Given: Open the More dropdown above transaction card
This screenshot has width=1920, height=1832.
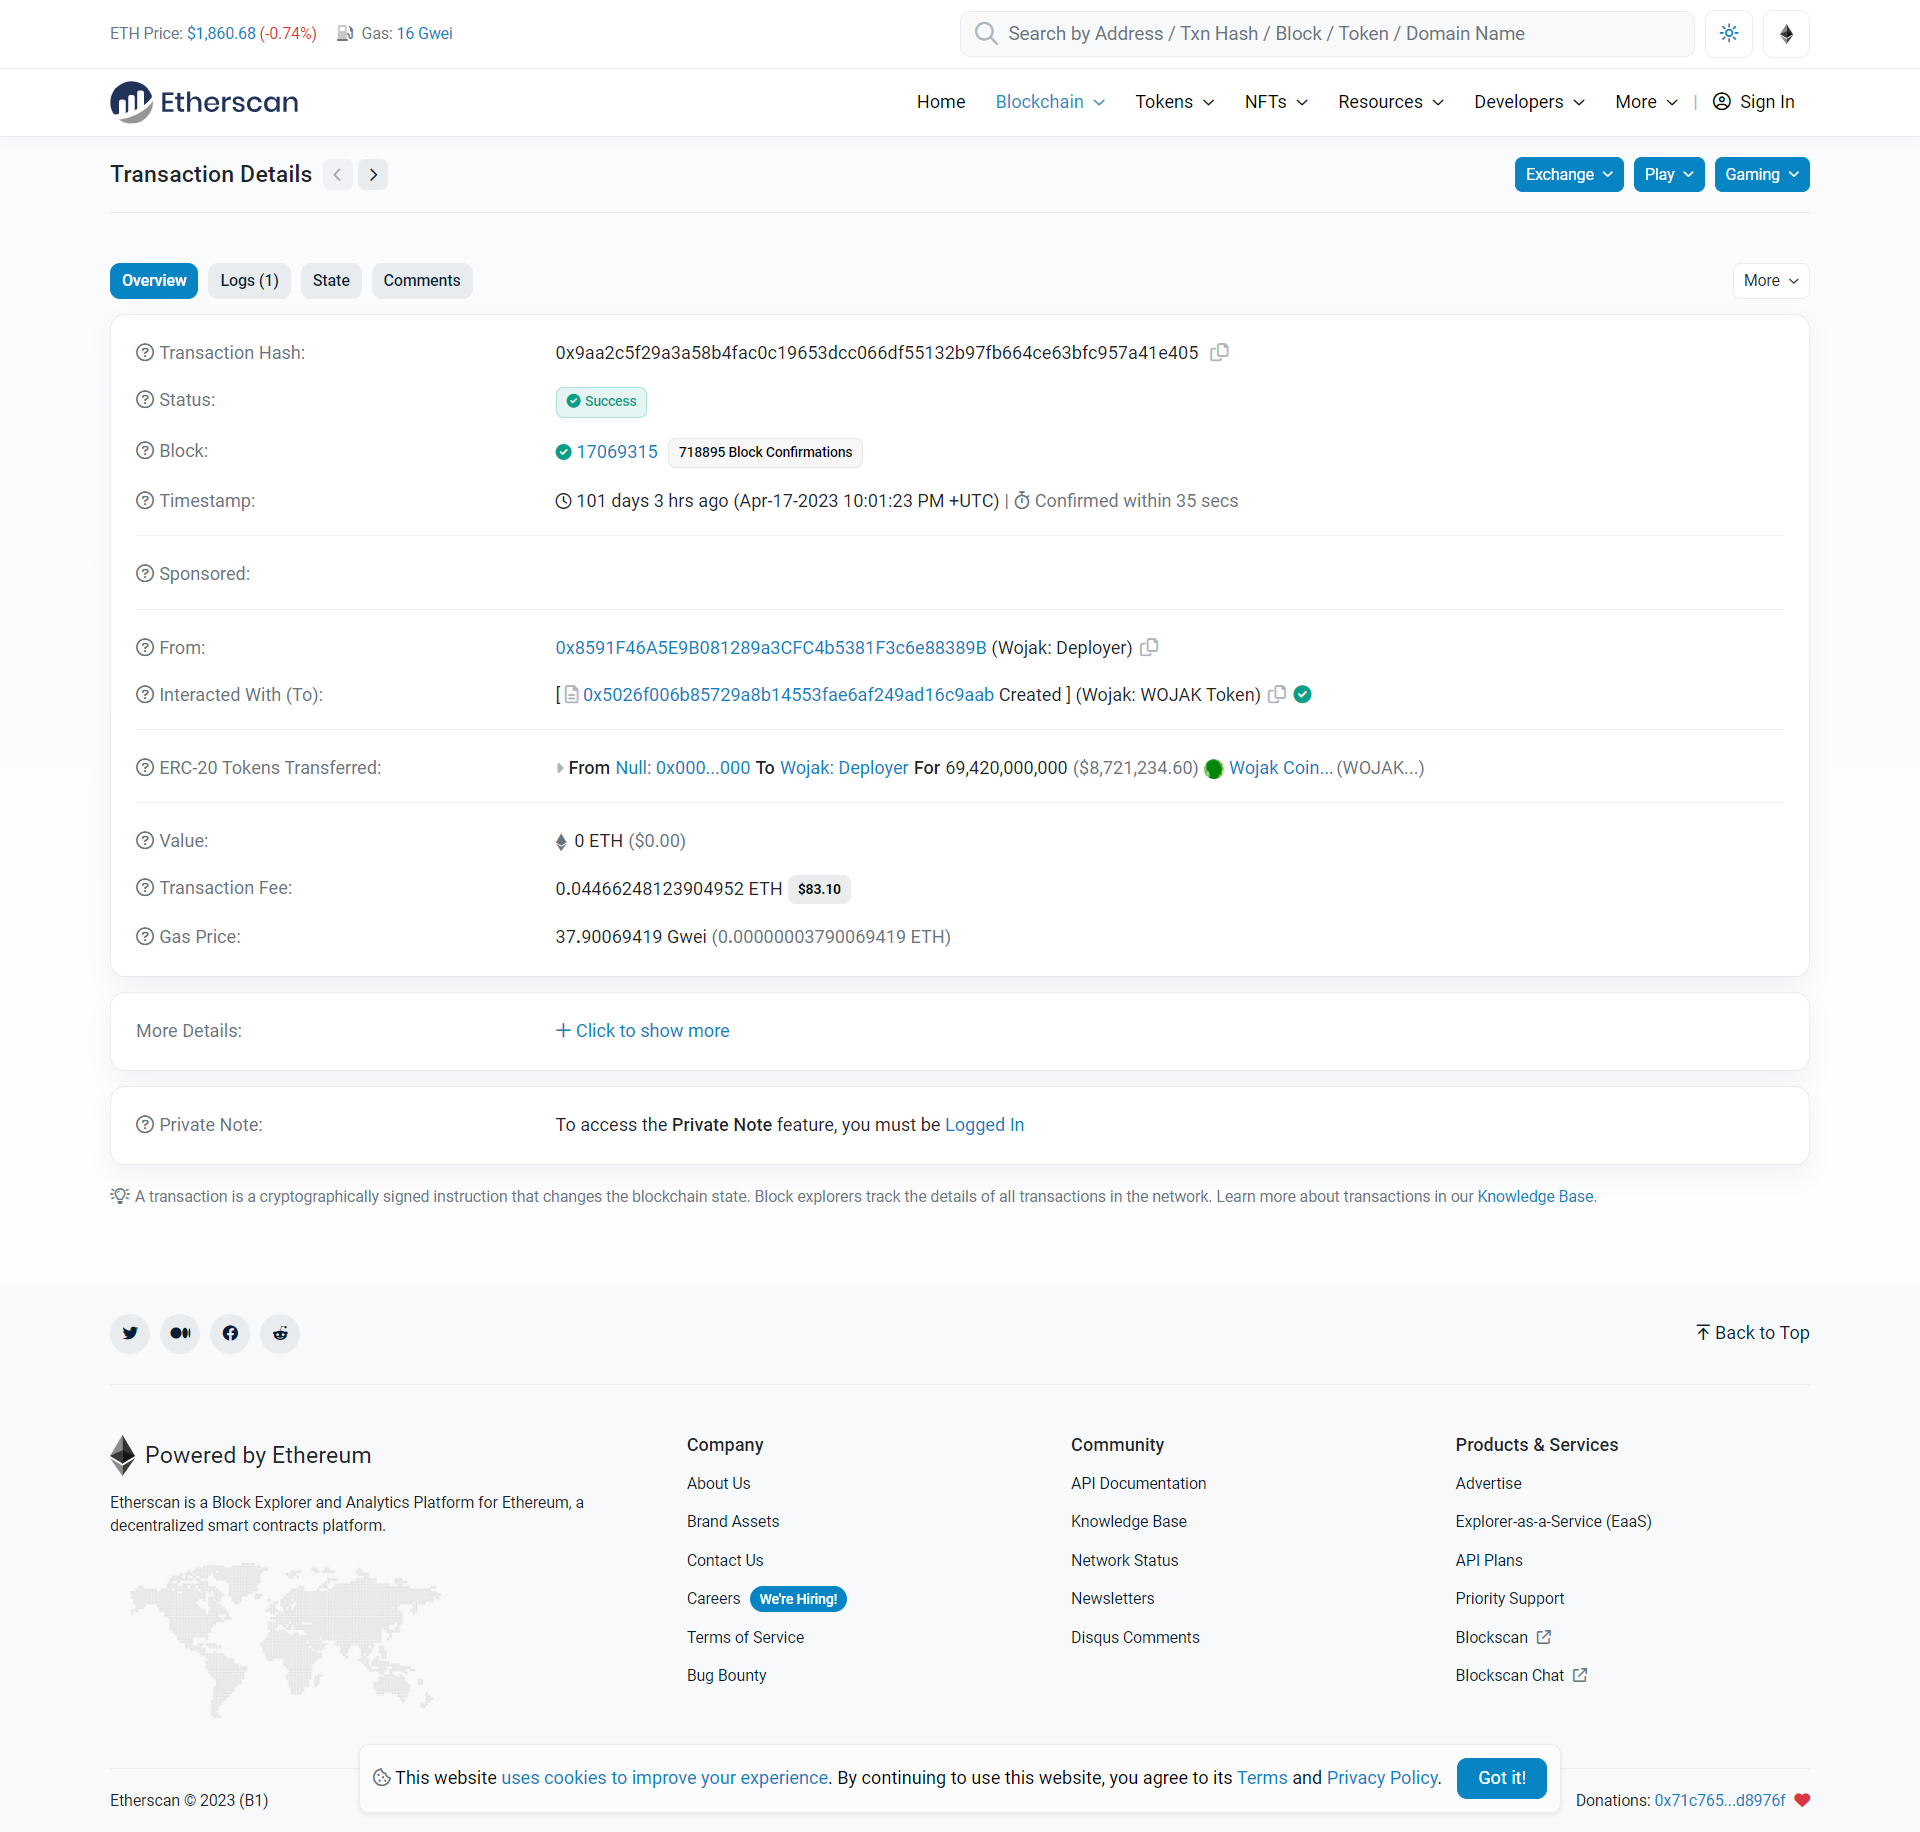Looking at the screenshot, I should [x=1770, y=281].
